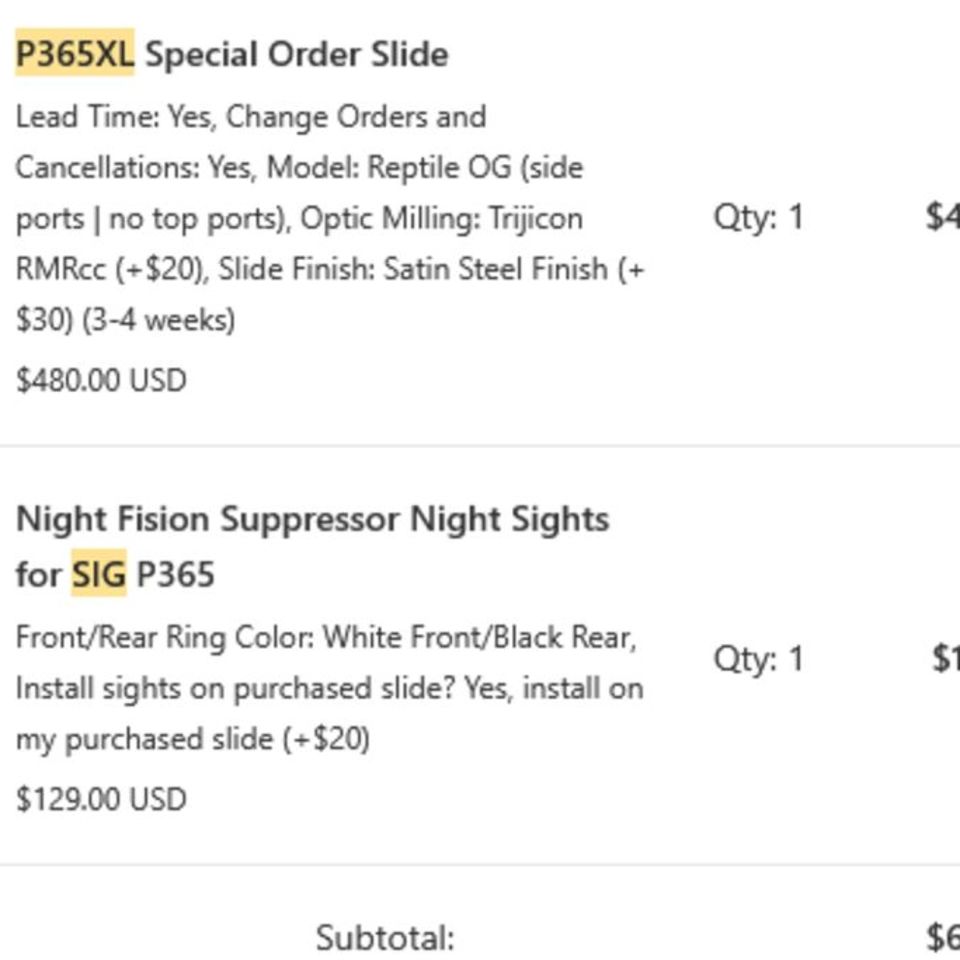Click the Subtotal label
Viewport: 960px width, 960px height.
coord(385,938)
